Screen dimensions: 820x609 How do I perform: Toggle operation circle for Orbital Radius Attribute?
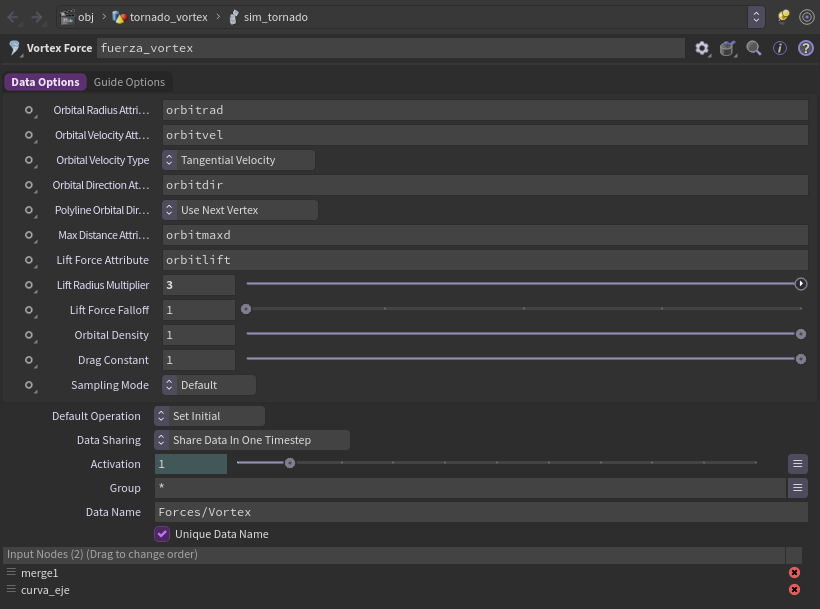point(29,110)
